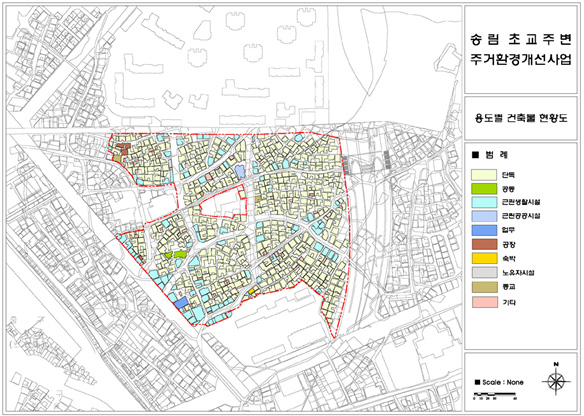The height and width of the screenshot is (416, 584).
Task: Click the small yellow 숙박 building on map
Action: 251,291
